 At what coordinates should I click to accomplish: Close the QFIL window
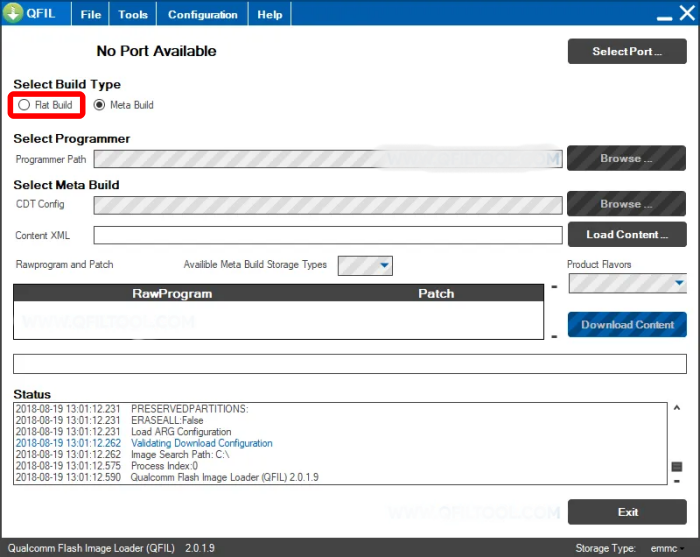[687, 12]
